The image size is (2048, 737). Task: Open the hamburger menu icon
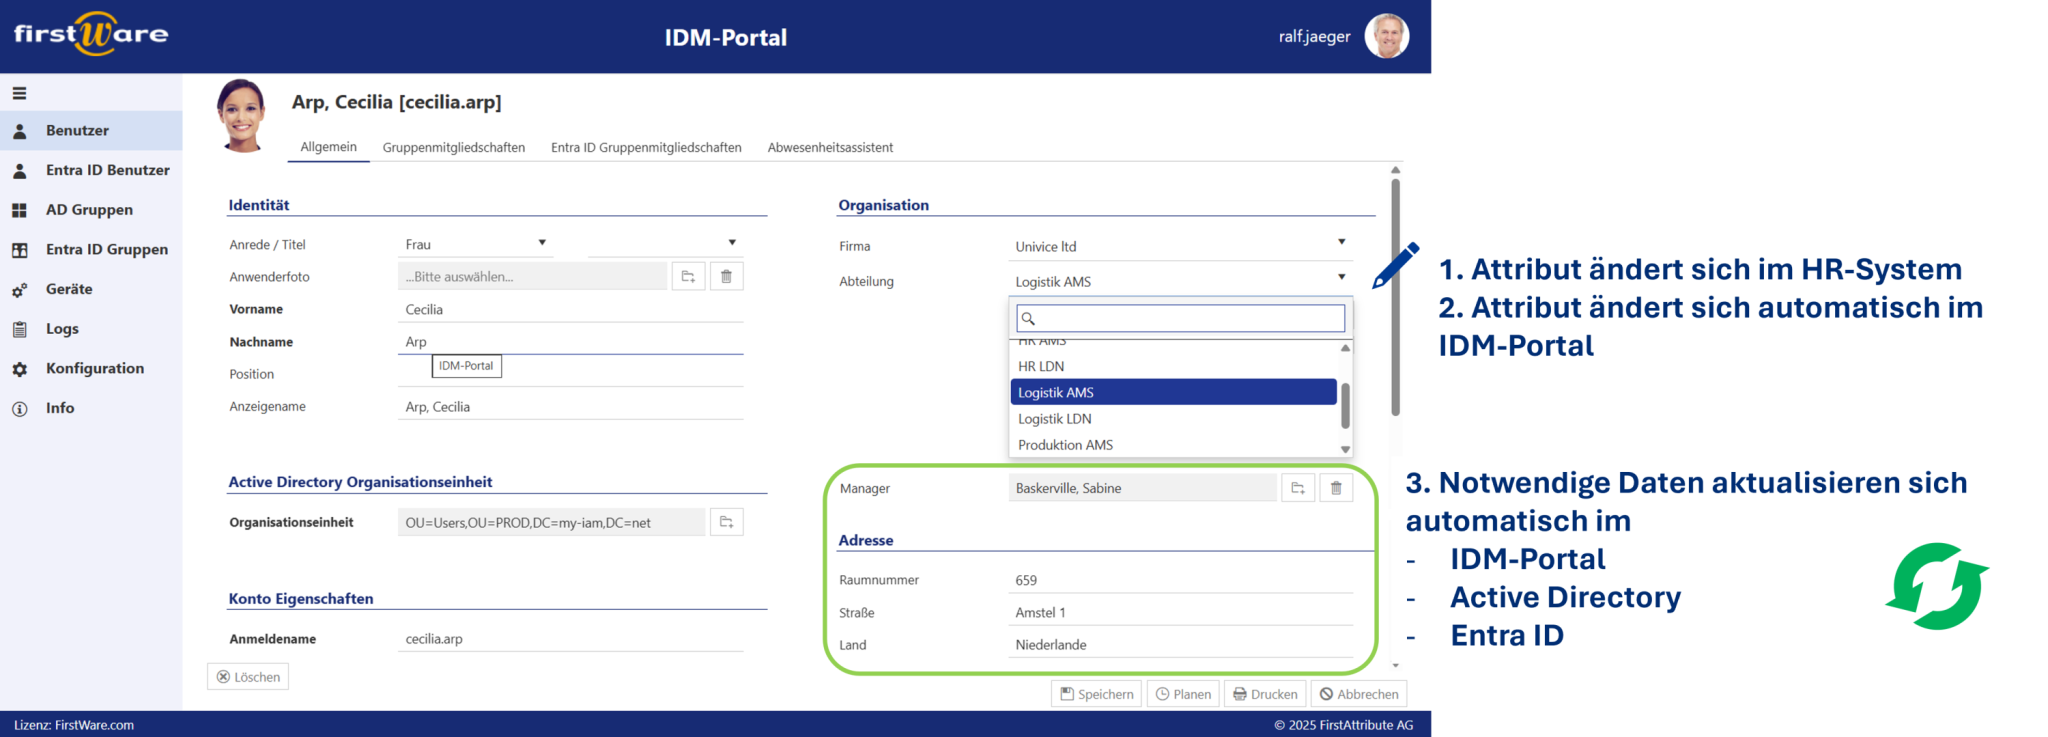tap(19, 93)
